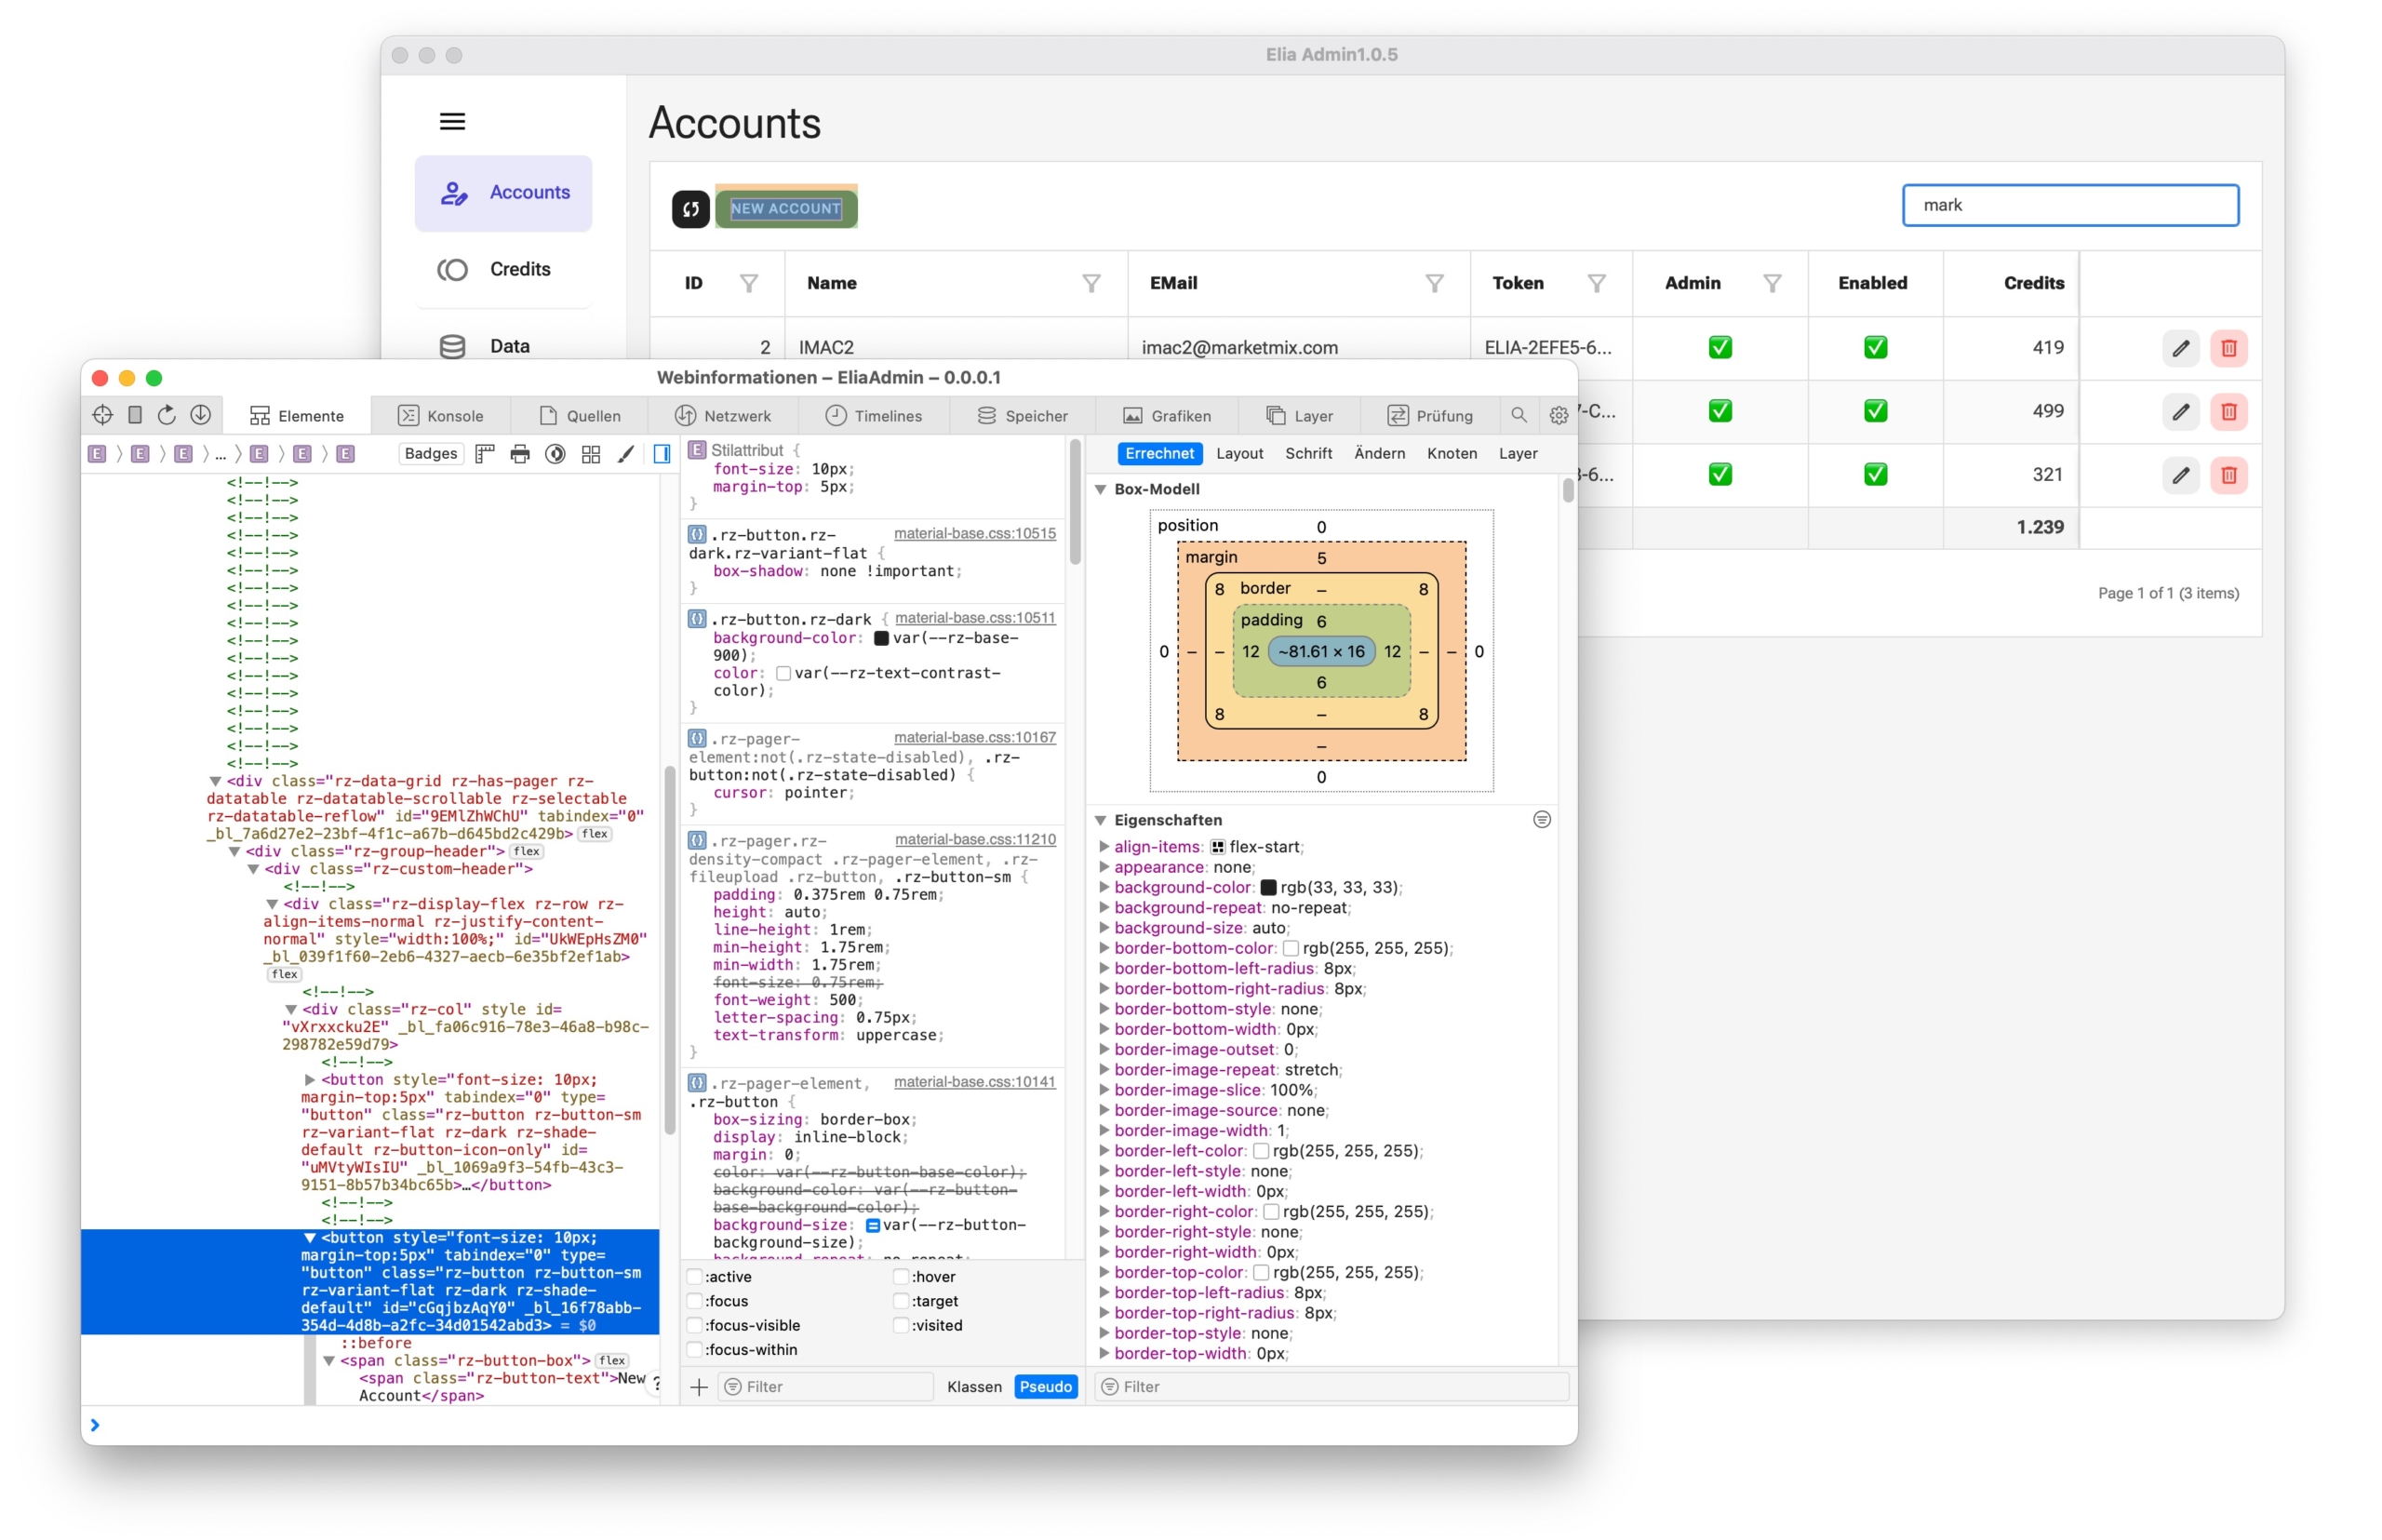Toggle the :focus-within pseudo-class checkbox
2382x1540 pixels.
(695, 1349)
